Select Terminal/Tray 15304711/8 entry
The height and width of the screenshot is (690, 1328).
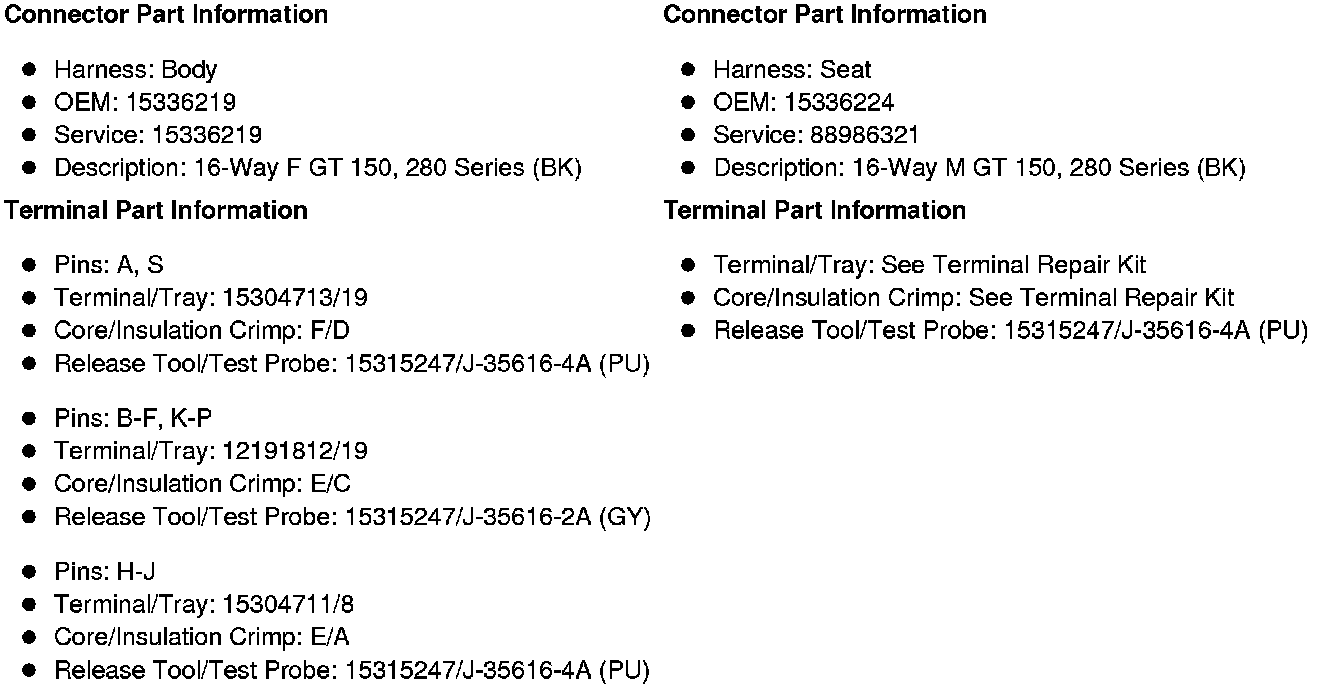pos(204,605)
